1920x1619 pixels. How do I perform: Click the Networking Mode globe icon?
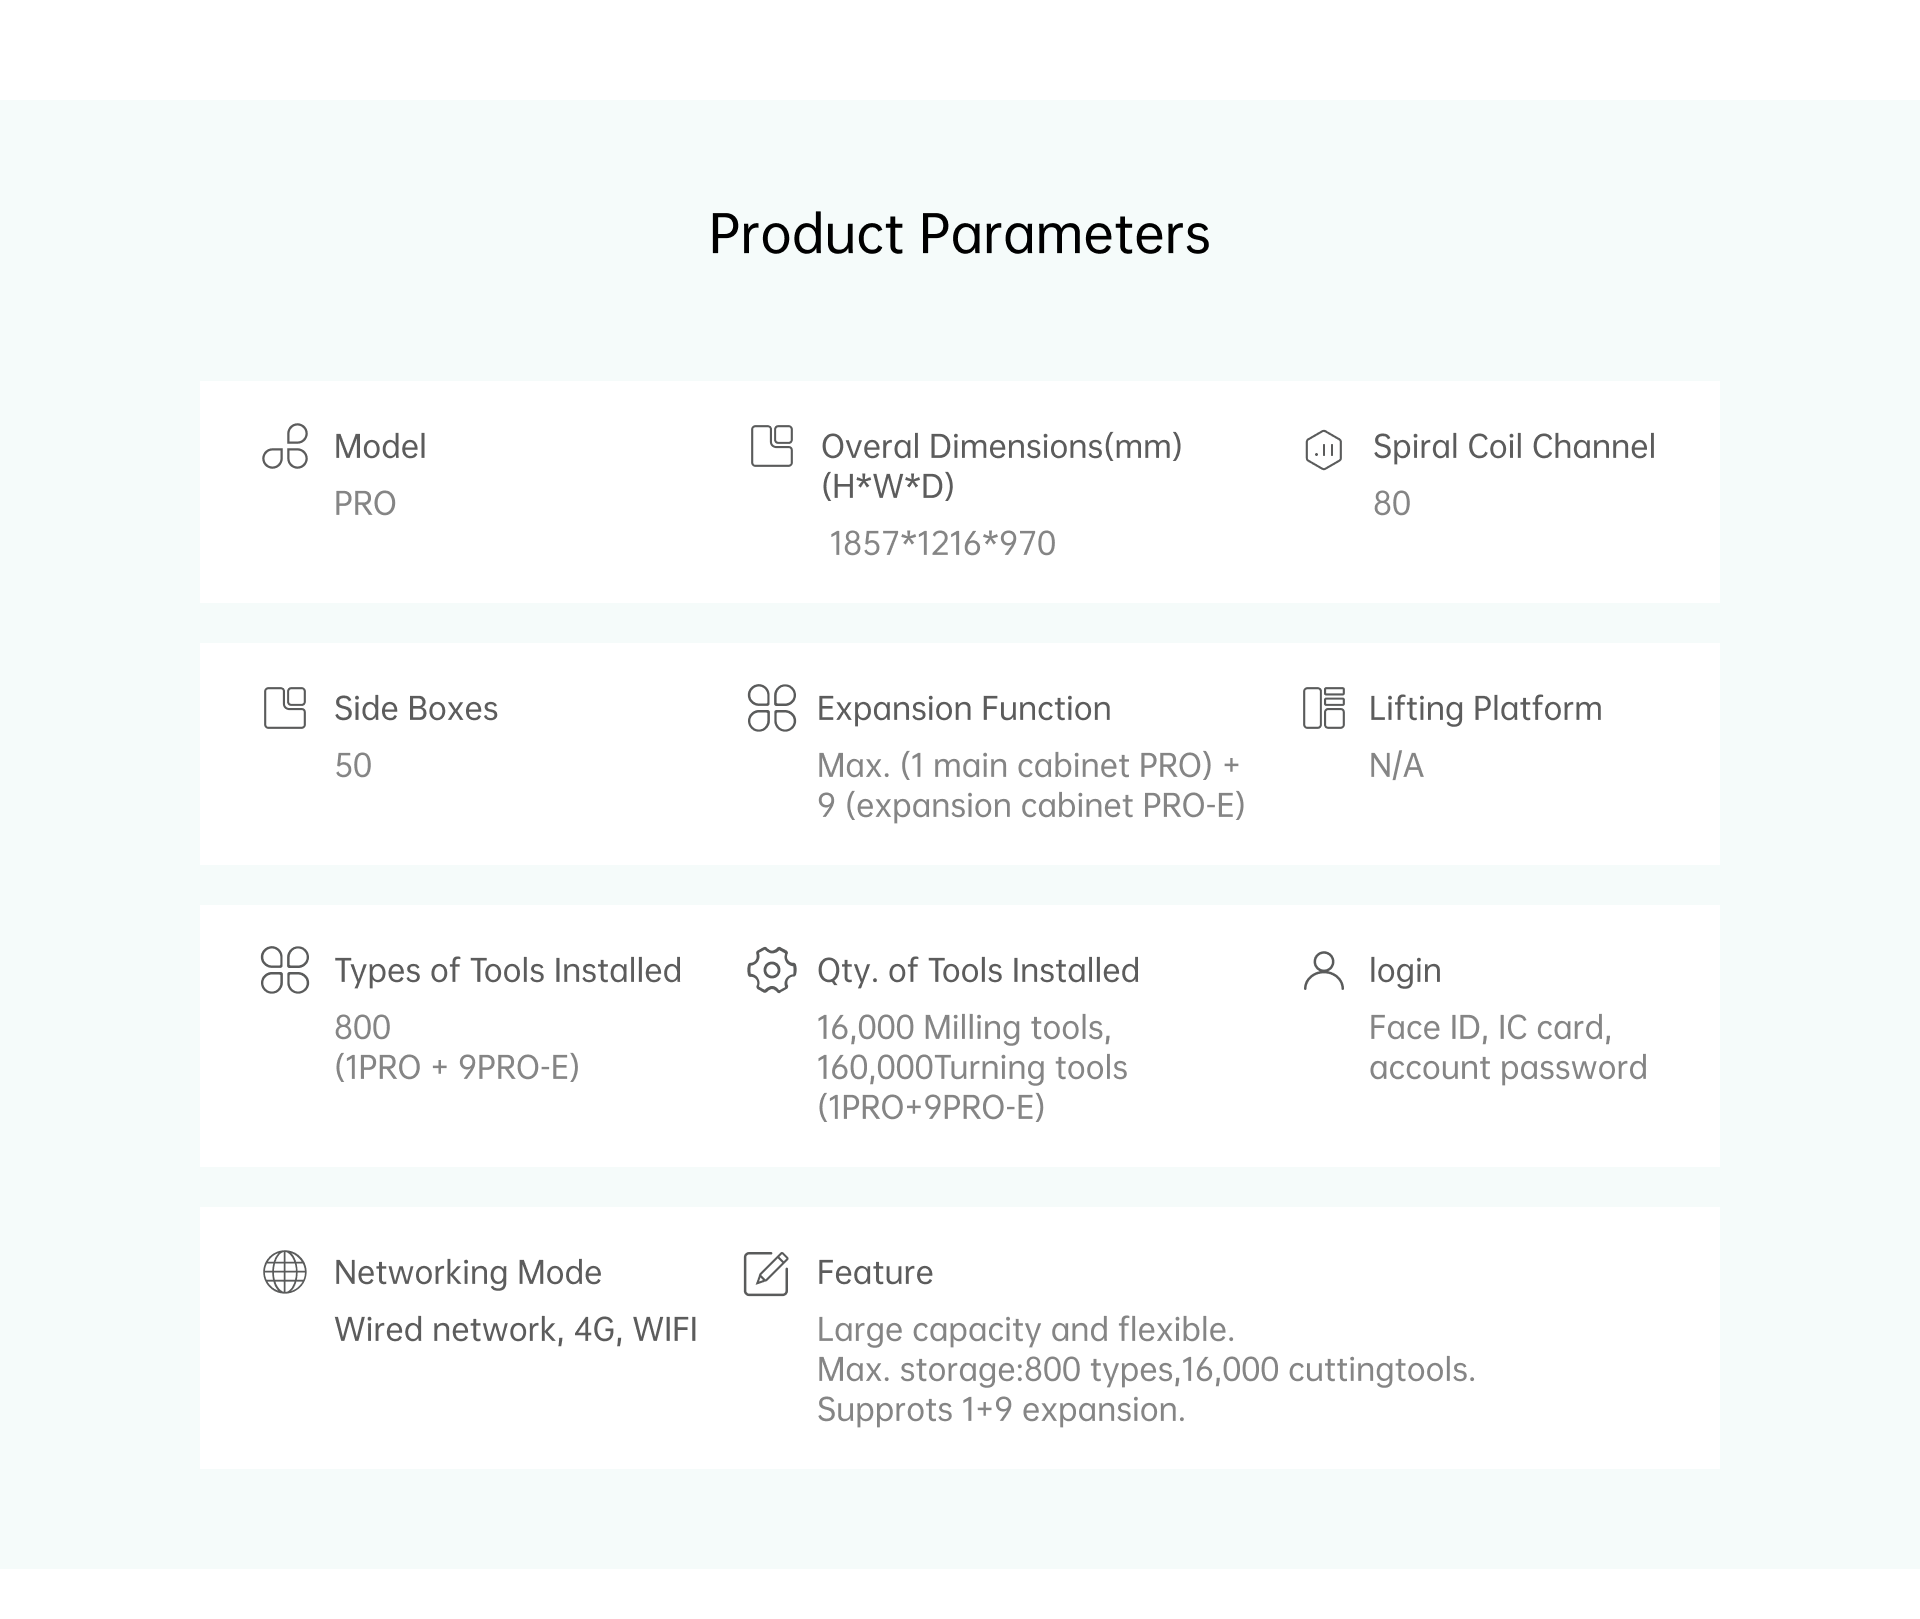tap(285, 1272)
